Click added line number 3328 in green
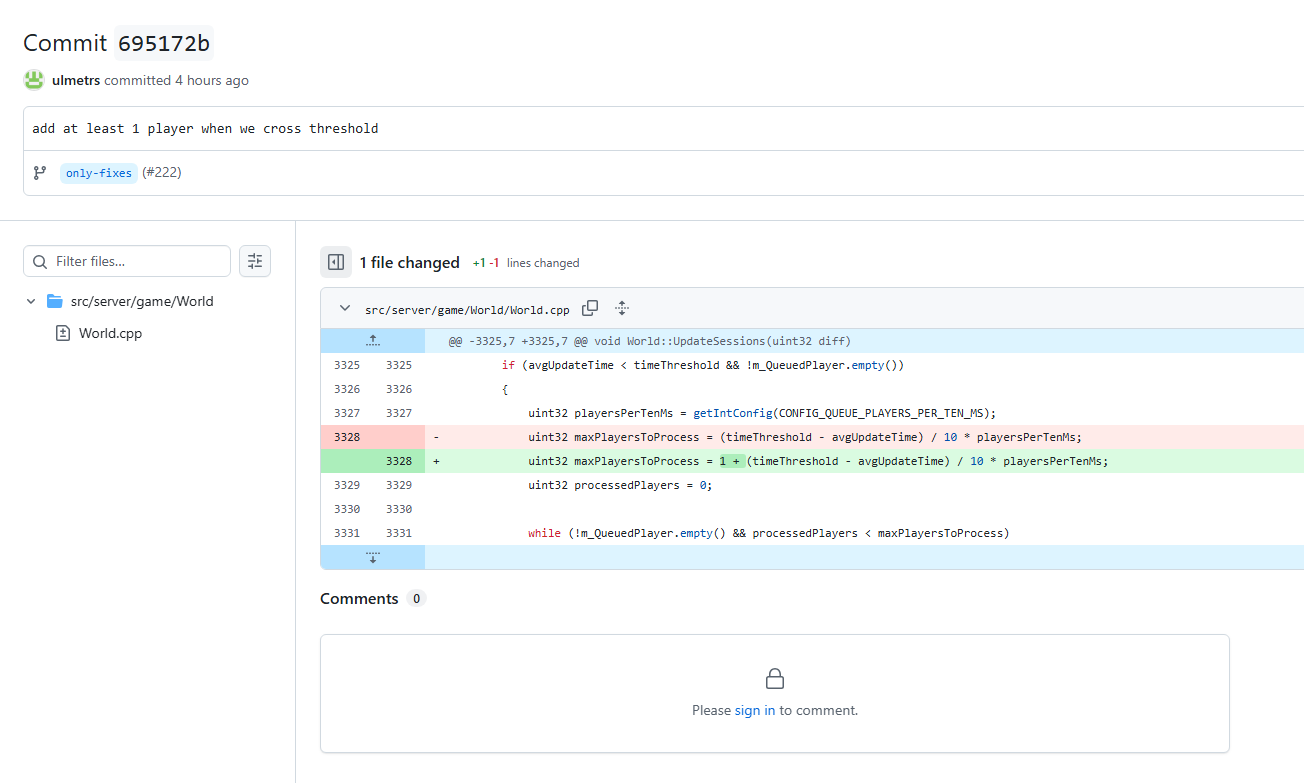 (399, 461)
